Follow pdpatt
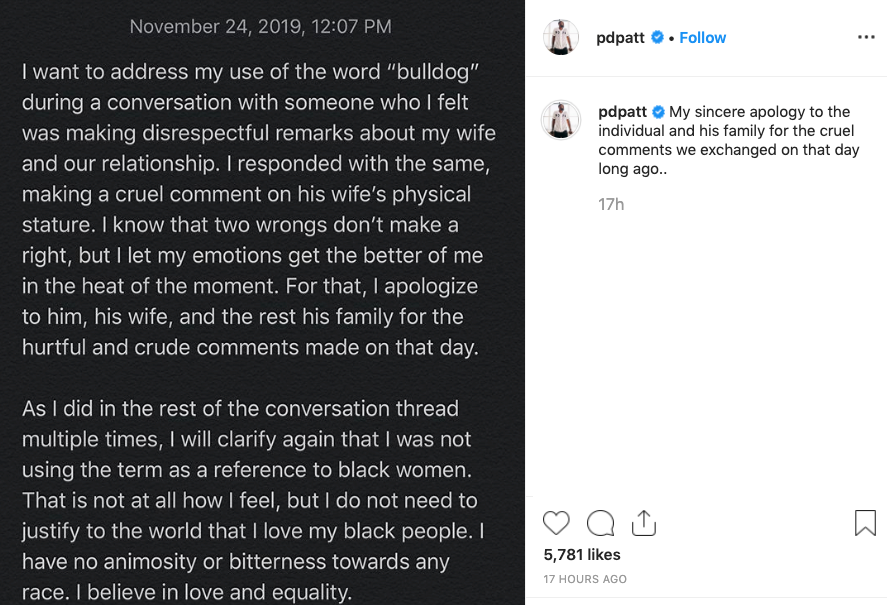Screen dimensions: 887x605 coord(703,38)
